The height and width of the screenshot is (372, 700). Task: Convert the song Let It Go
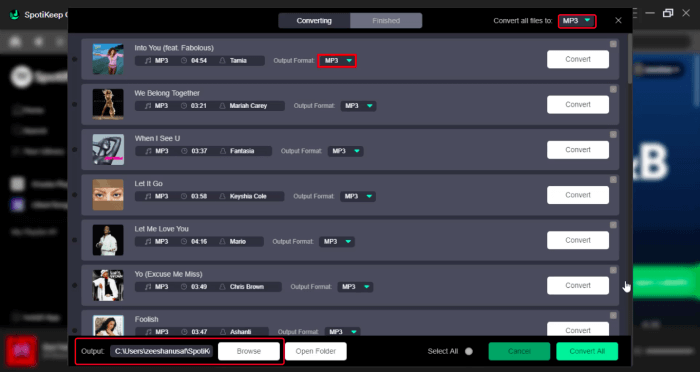[x=578, y=195]
